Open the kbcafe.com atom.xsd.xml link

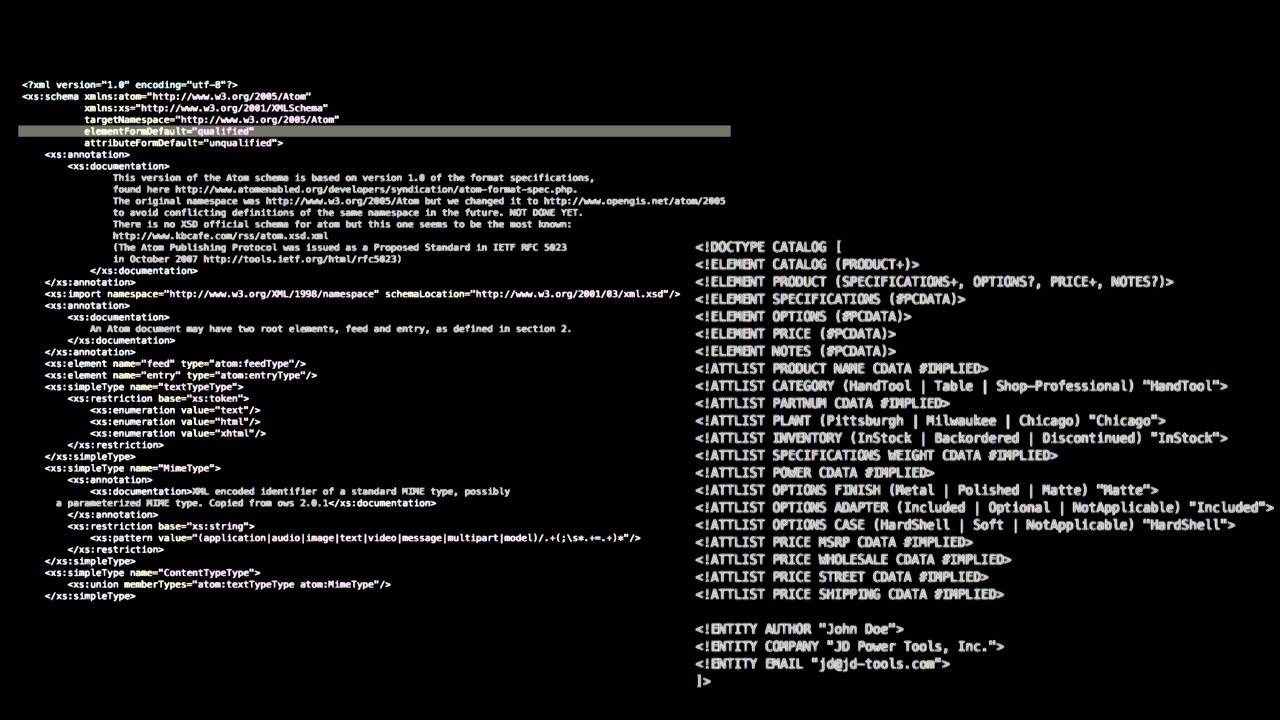(x=220, y=236)
